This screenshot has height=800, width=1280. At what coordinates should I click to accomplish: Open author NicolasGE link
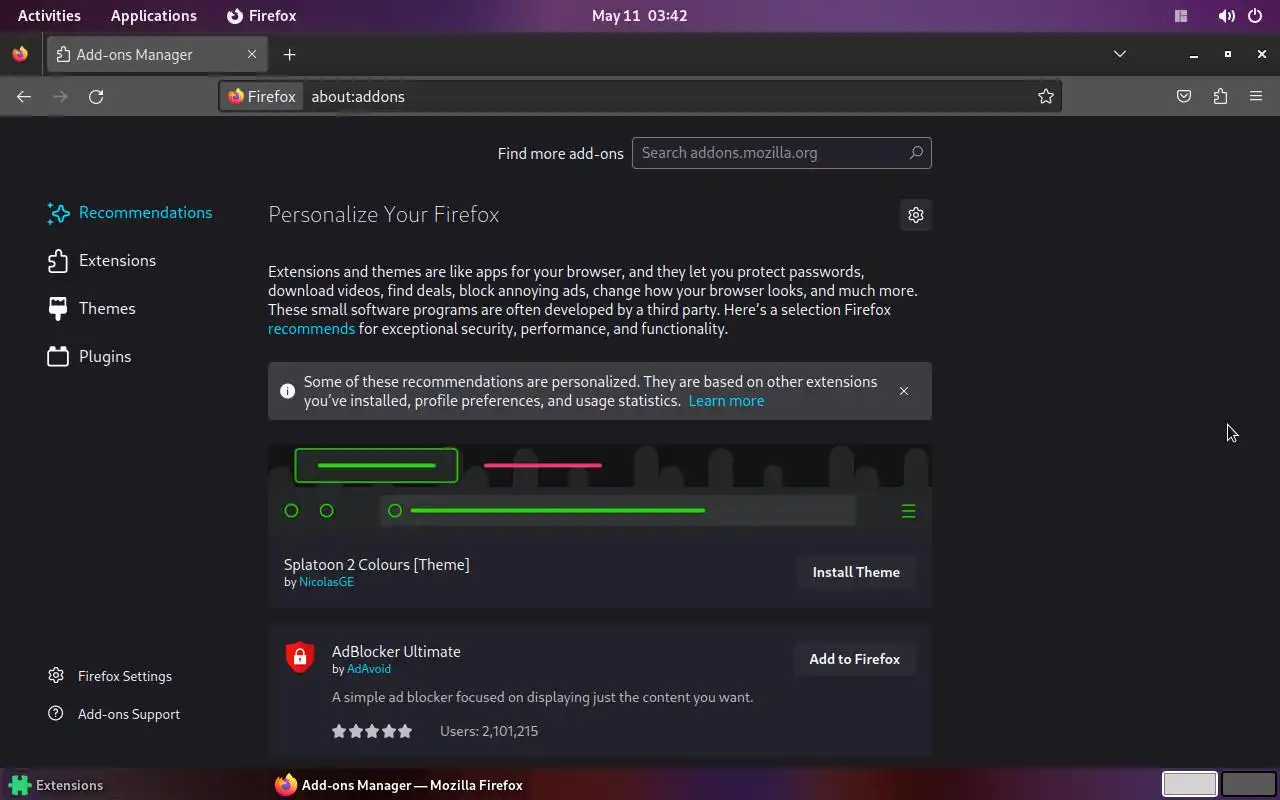326,582
